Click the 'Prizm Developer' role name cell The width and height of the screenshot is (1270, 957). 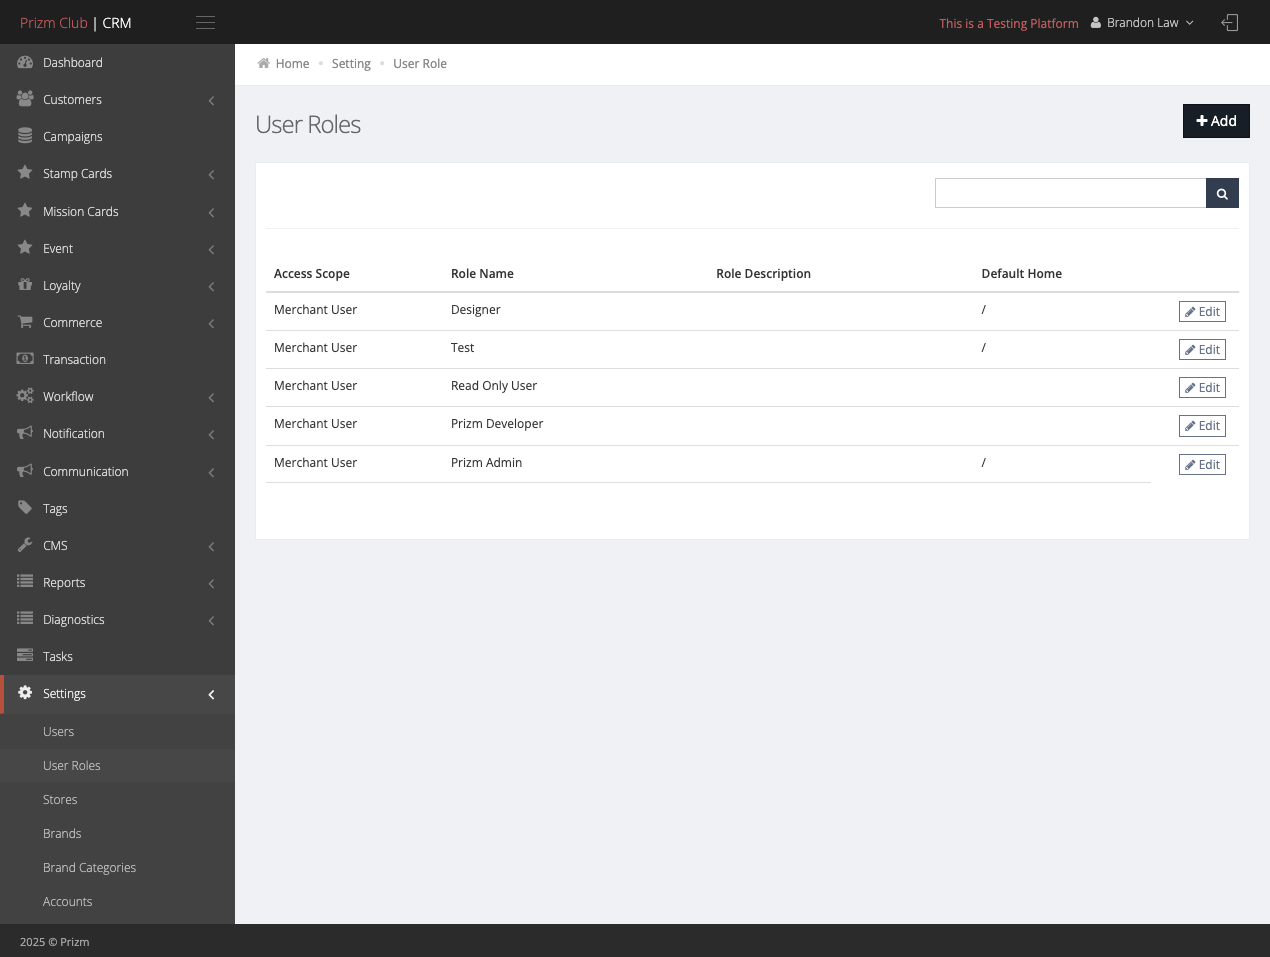tap(497, 423)
